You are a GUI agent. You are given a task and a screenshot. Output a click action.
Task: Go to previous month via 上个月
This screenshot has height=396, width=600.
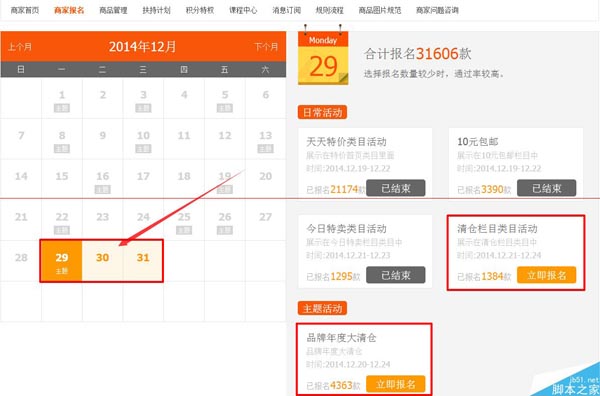pos(20,47)
